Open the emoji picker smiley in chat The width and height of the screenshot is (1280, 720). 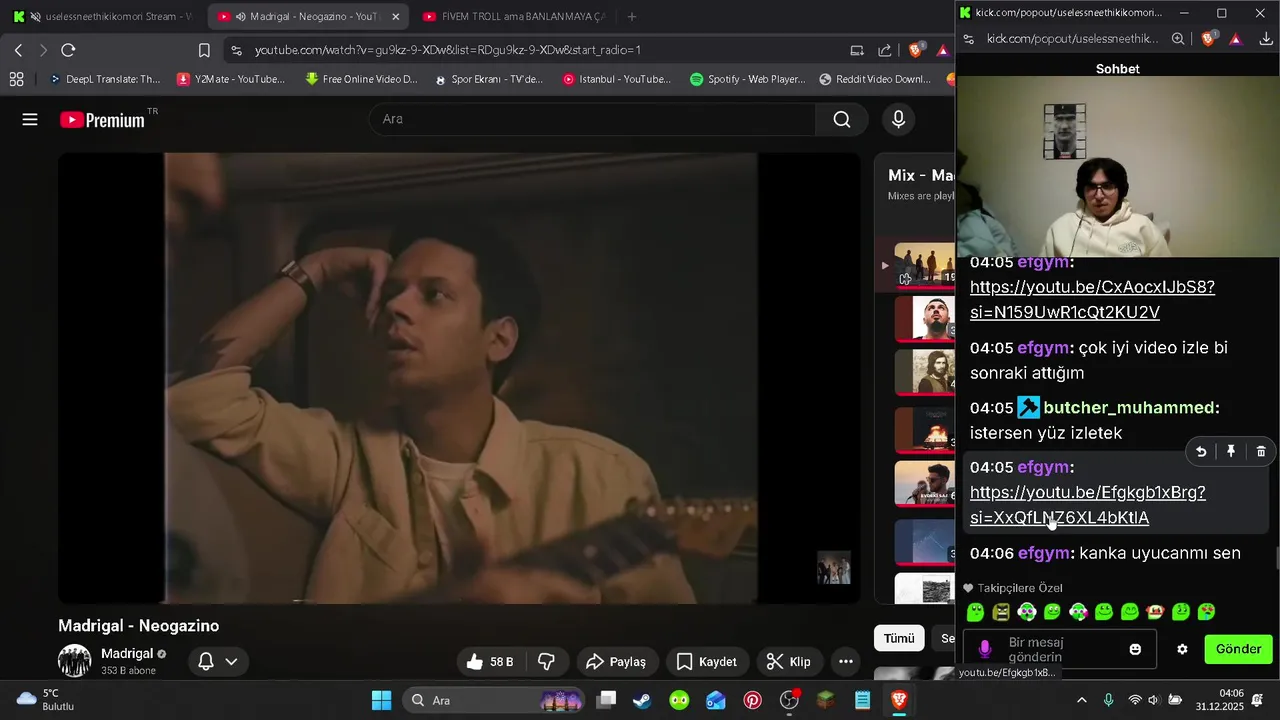(1135, 649)
